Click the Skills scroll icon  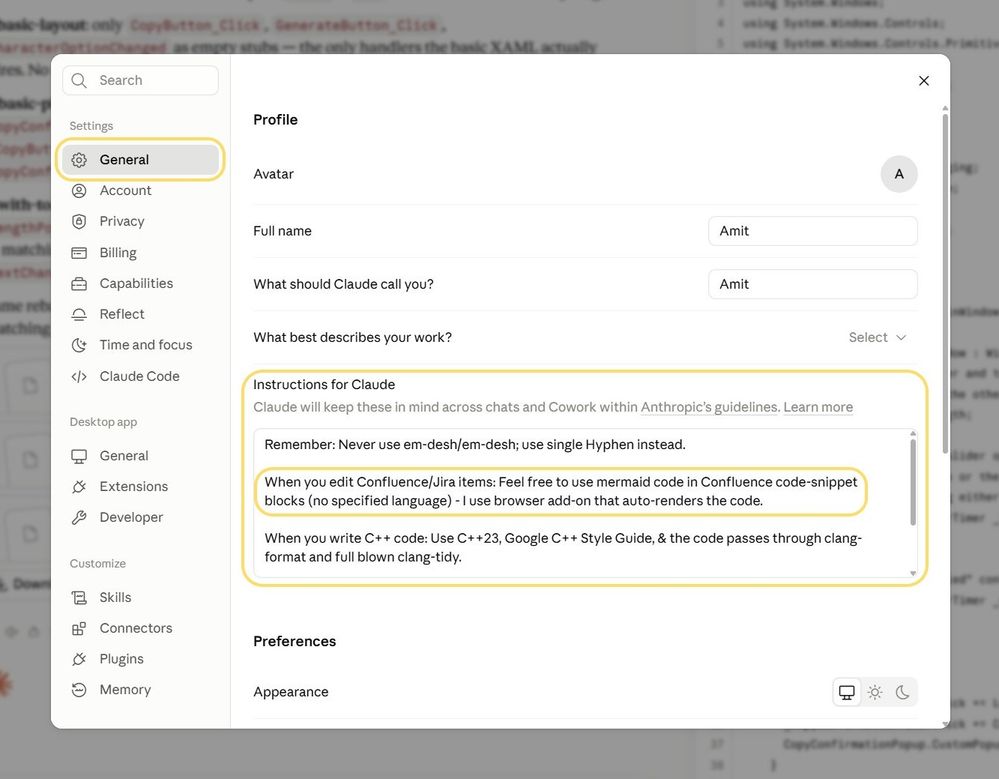point(79,597)
